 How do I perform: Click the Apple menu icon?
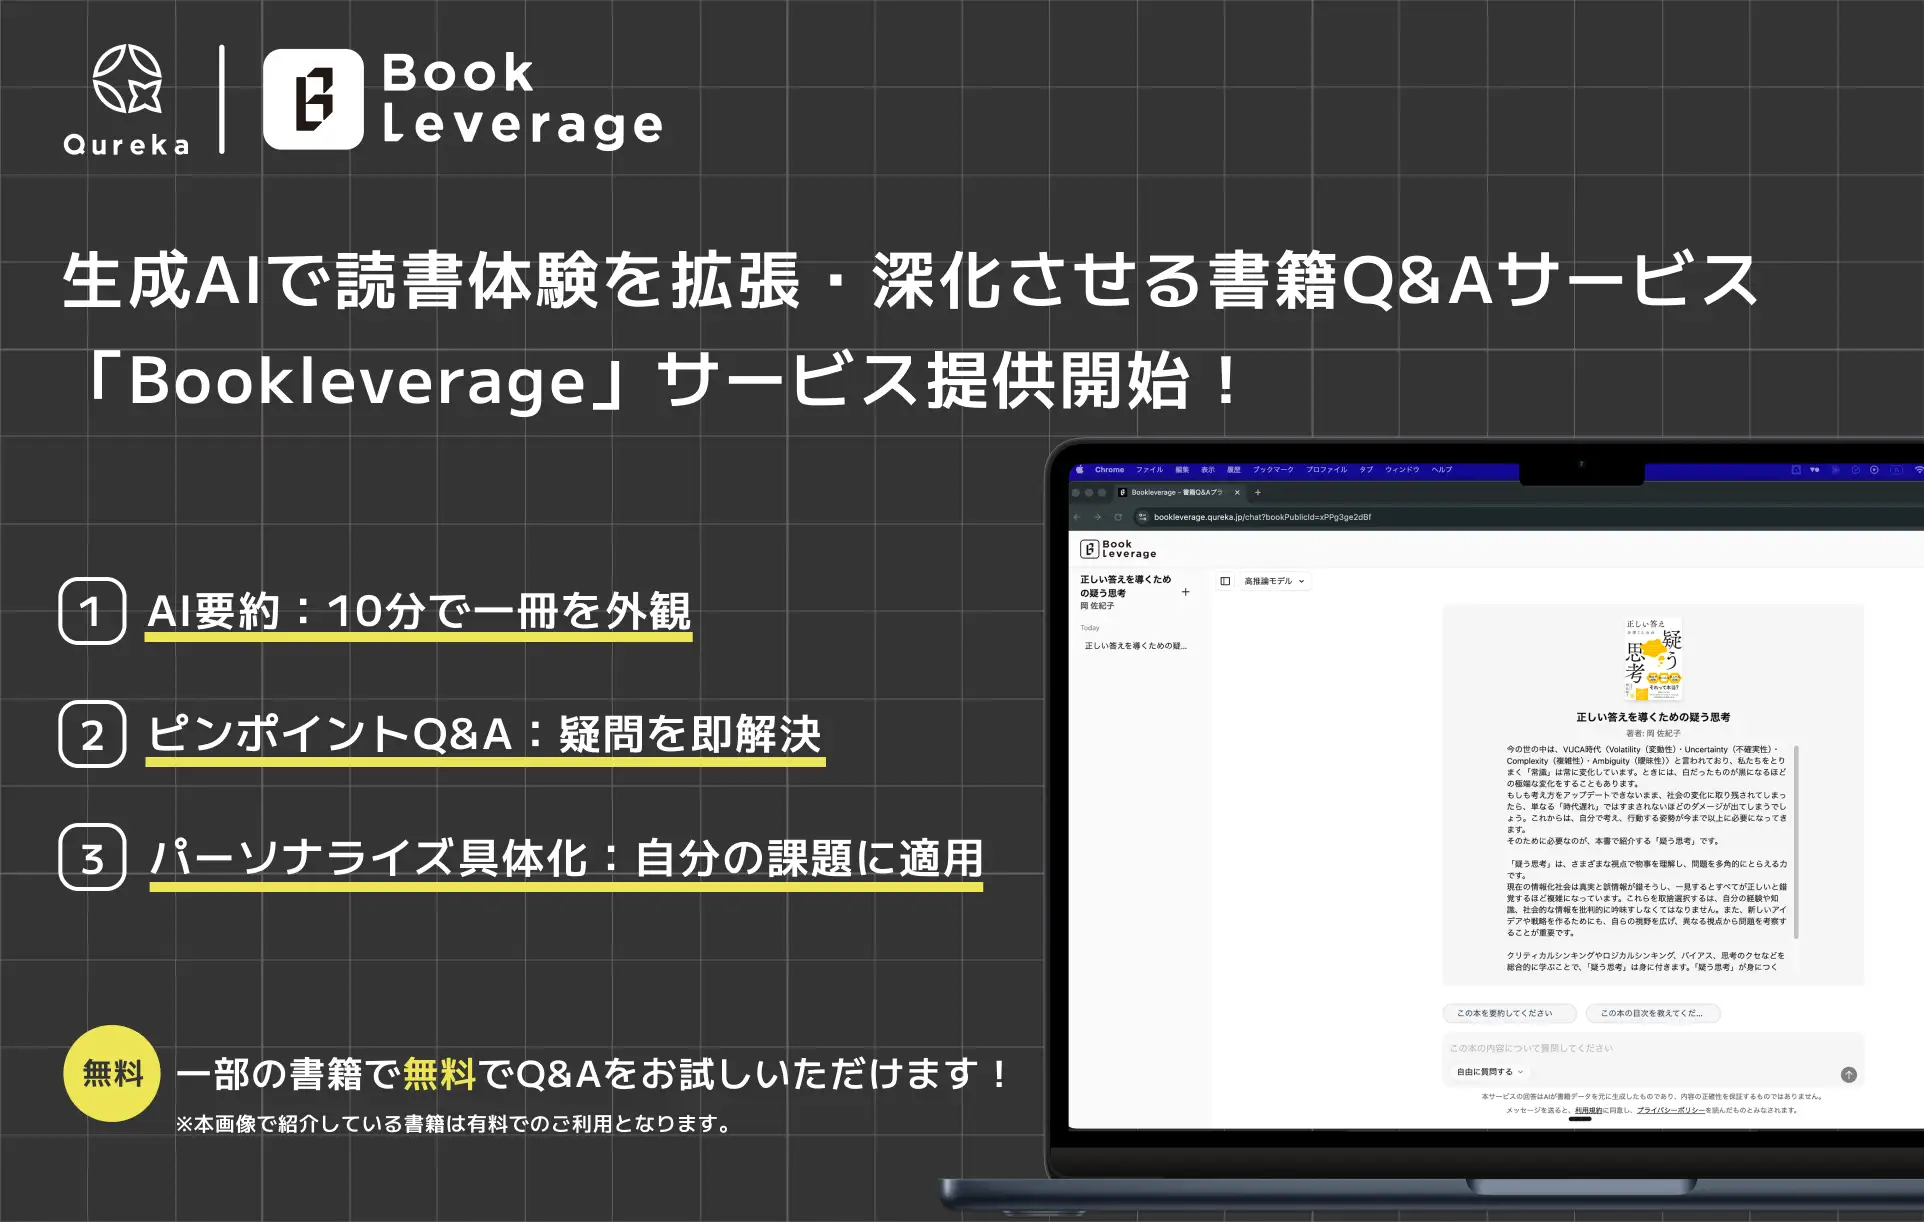1079,470
